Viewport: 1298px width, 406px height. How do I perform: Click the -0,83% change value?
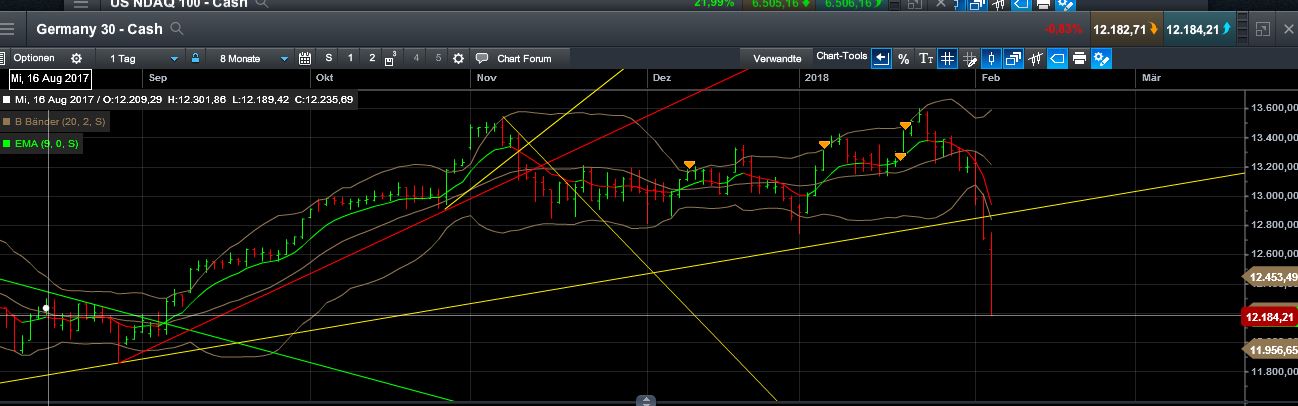click(1063, 30)
